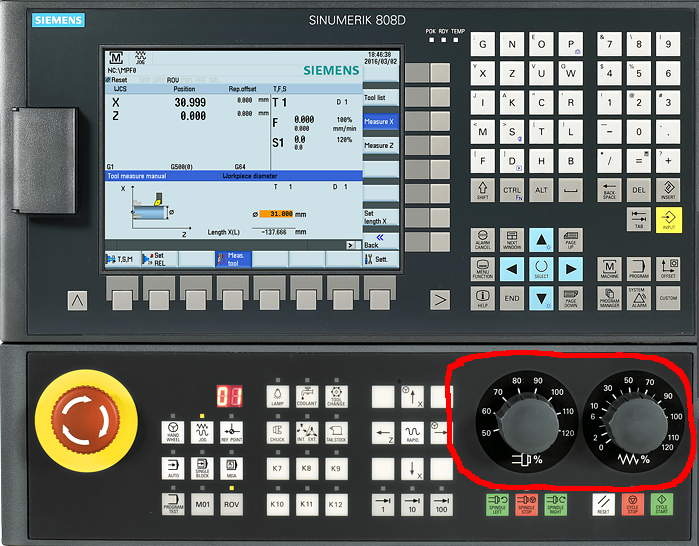Image resolution: width=699 pixels, height=546 pixels.
Task: Click the MENU FUNCTION key
Action: point(482,269)
